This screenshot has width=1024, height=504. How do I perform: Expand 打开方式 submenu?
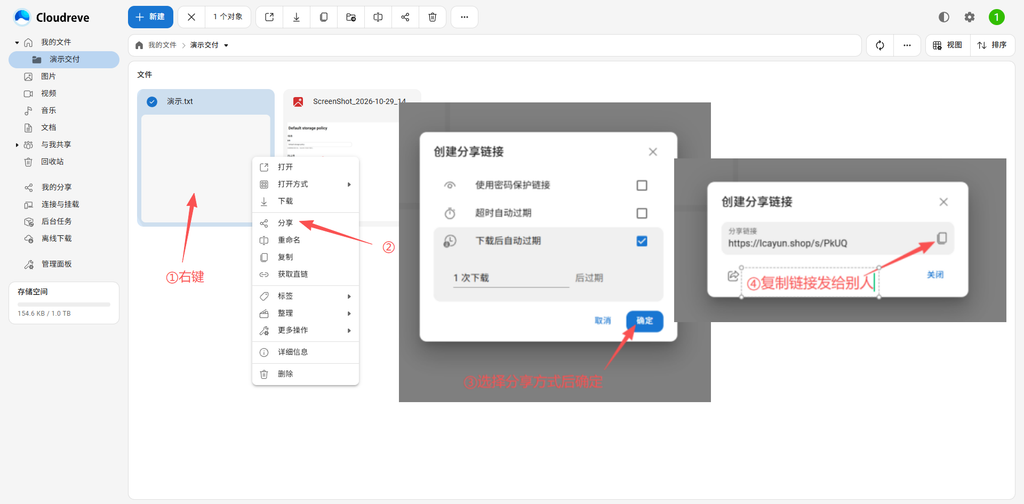click(x=306, y=184)
